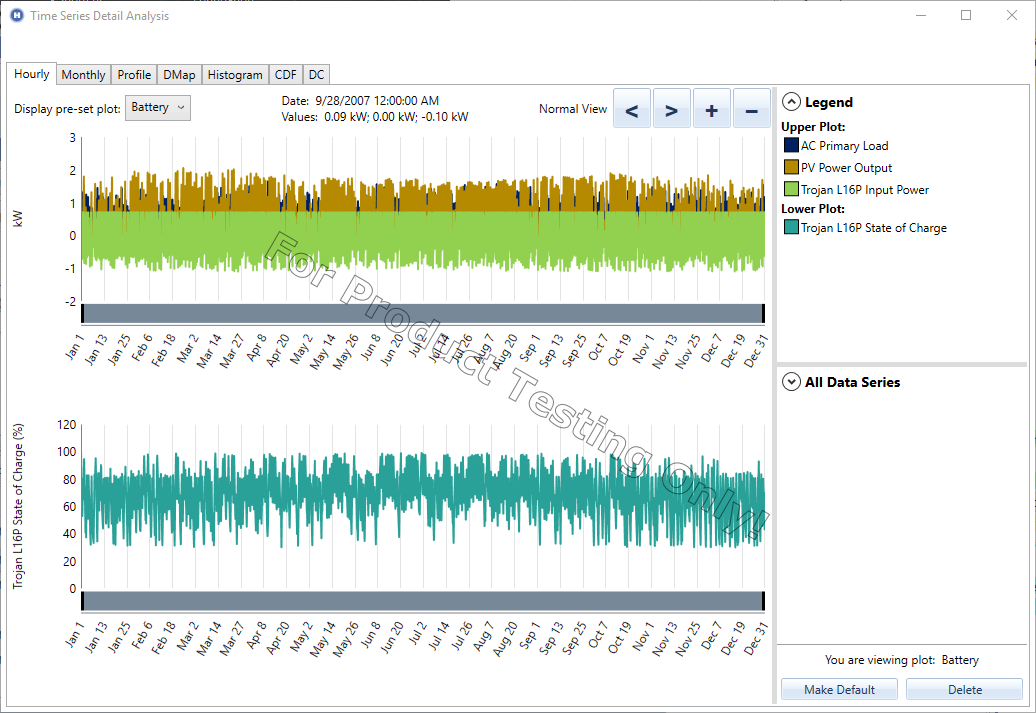Expand the All Data Series section
Screen dimensions: 1036x713
[x=791, y=382]
